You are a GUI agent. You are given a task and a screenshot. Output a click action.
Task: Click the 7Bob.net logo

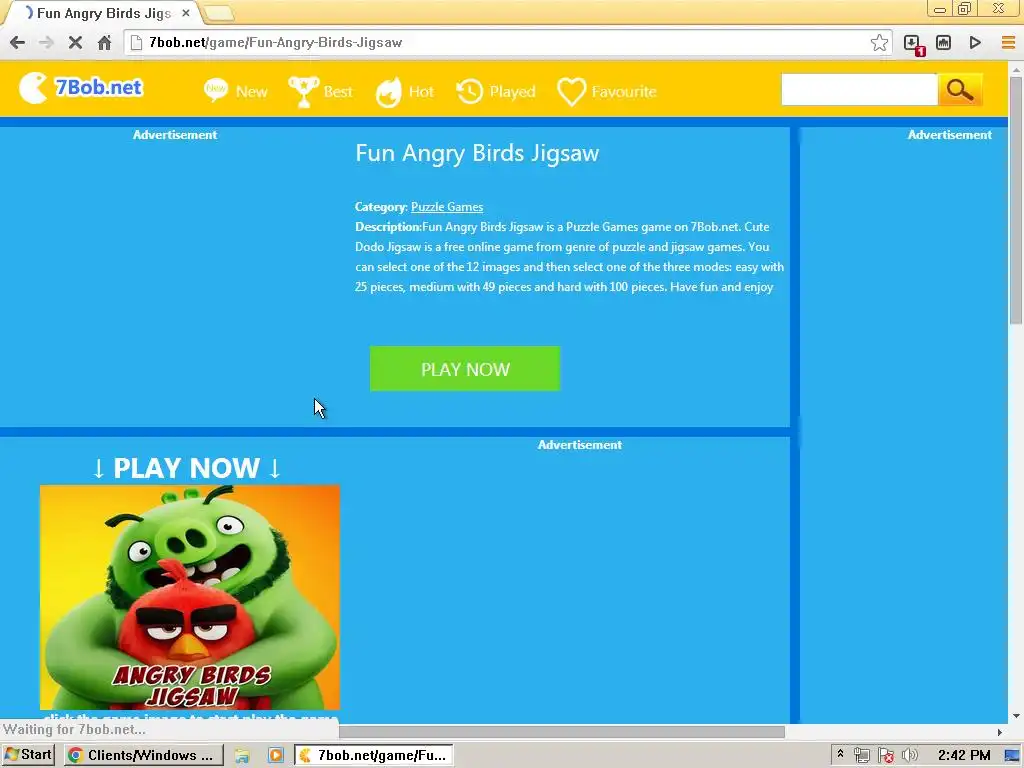tap(80, 88)
